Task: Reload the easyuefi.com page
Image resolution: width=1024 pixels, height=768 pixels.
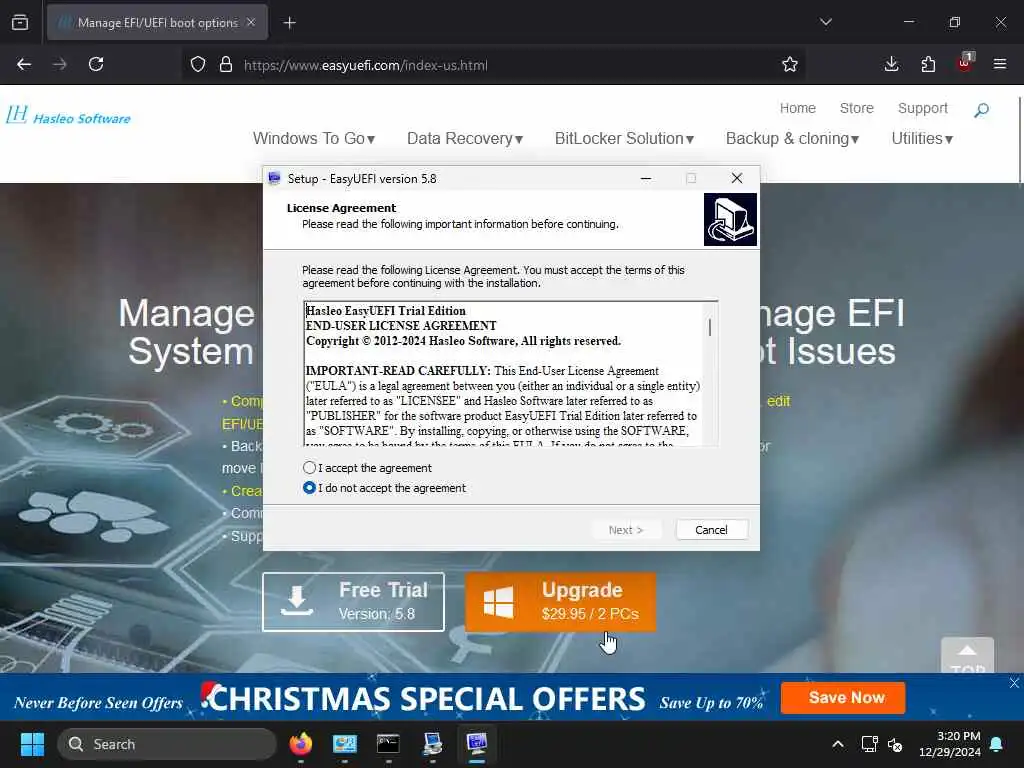Action: tap(96, 64)
